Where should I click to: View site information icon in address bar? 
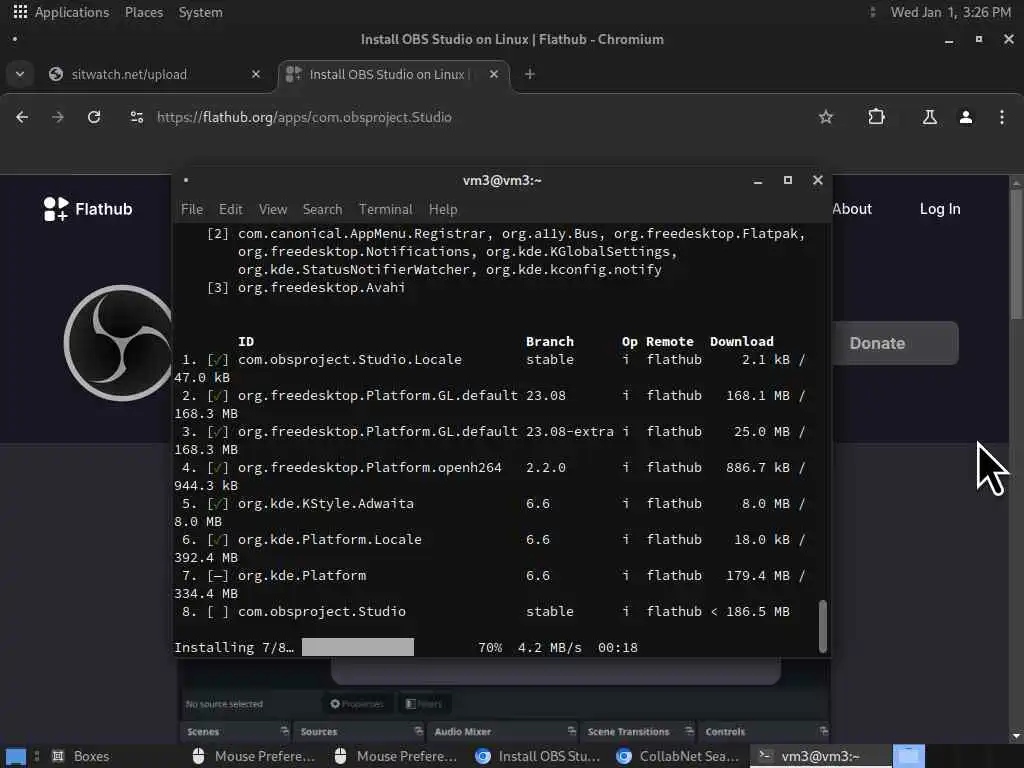click(136, 117)
